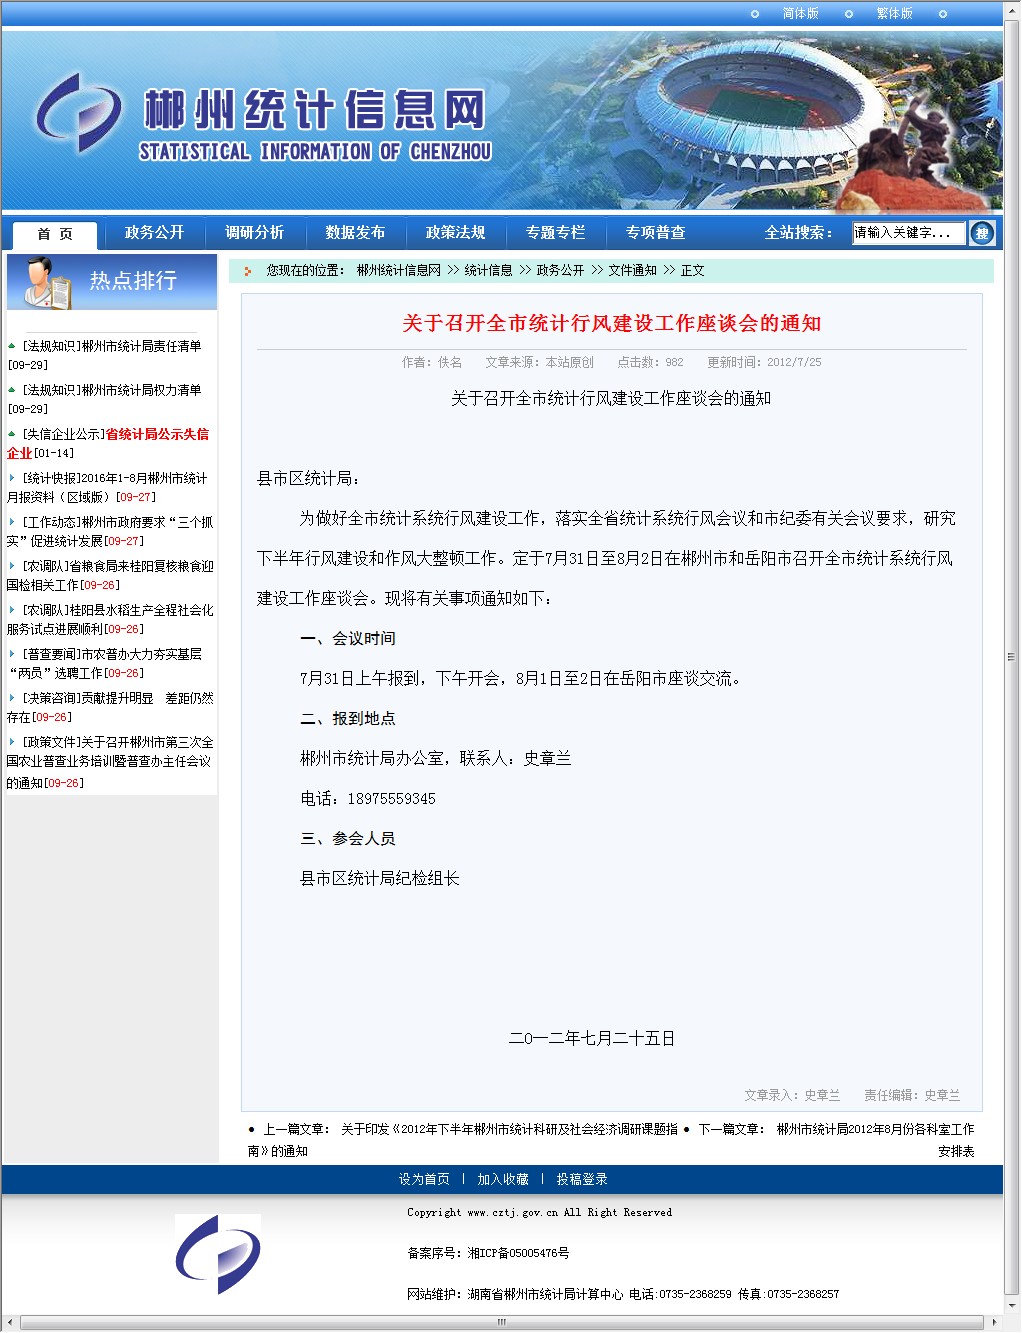Open 郴州市统计局责任清单 hot article
The height and width of the screenshot is (1333, 1022).
[x=141, y=346]
